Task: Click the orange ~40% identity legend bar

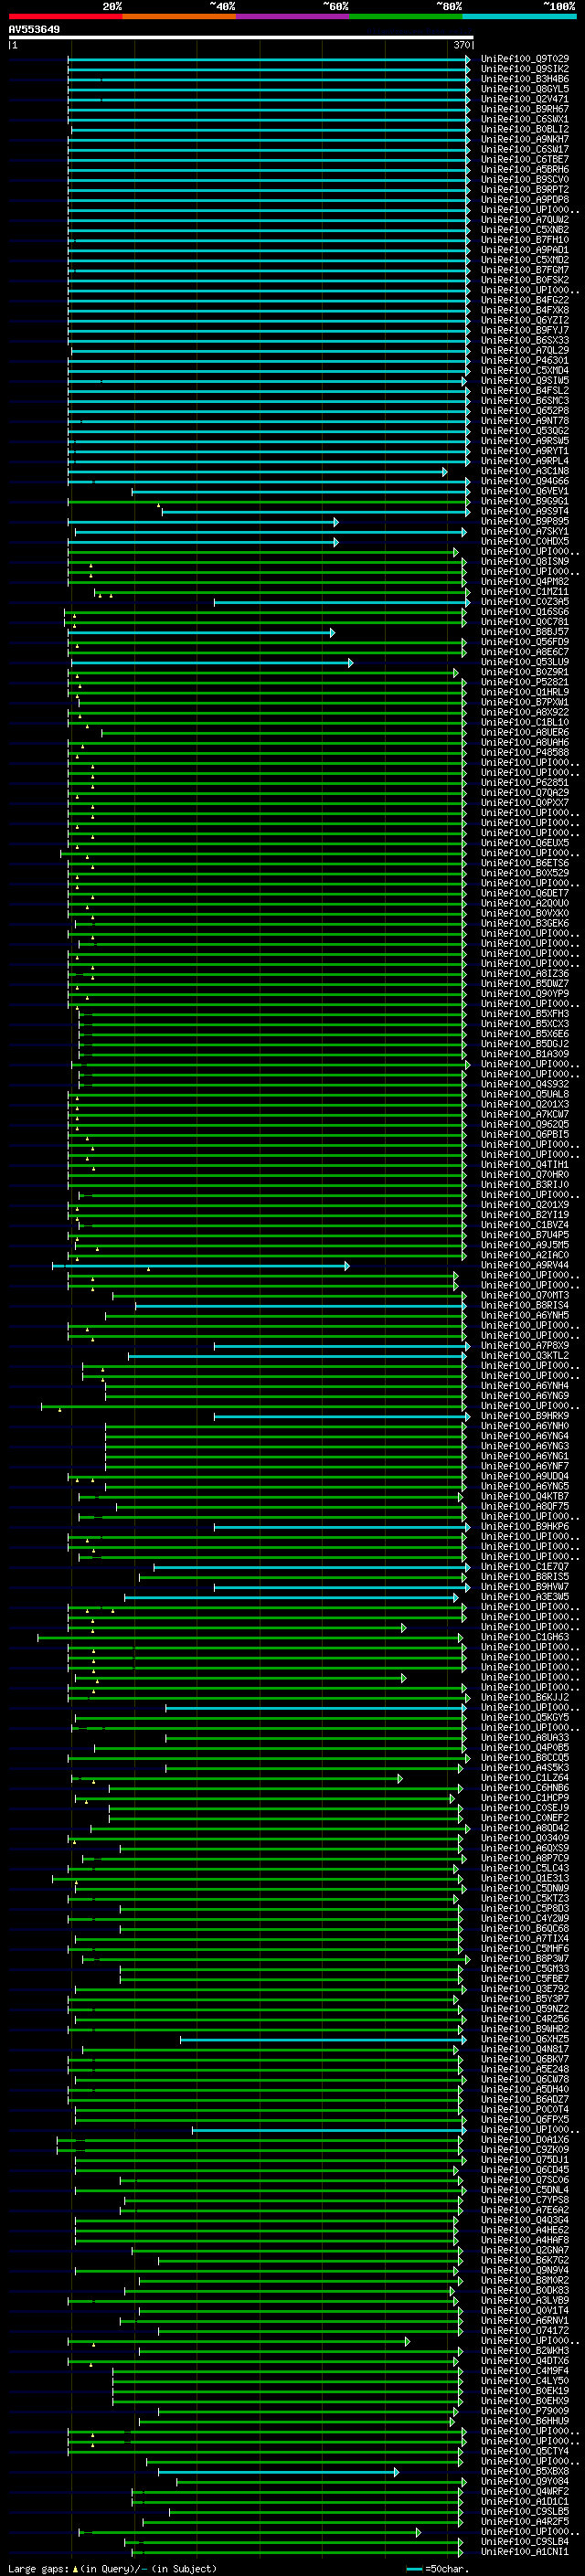Action: point(179,16)
